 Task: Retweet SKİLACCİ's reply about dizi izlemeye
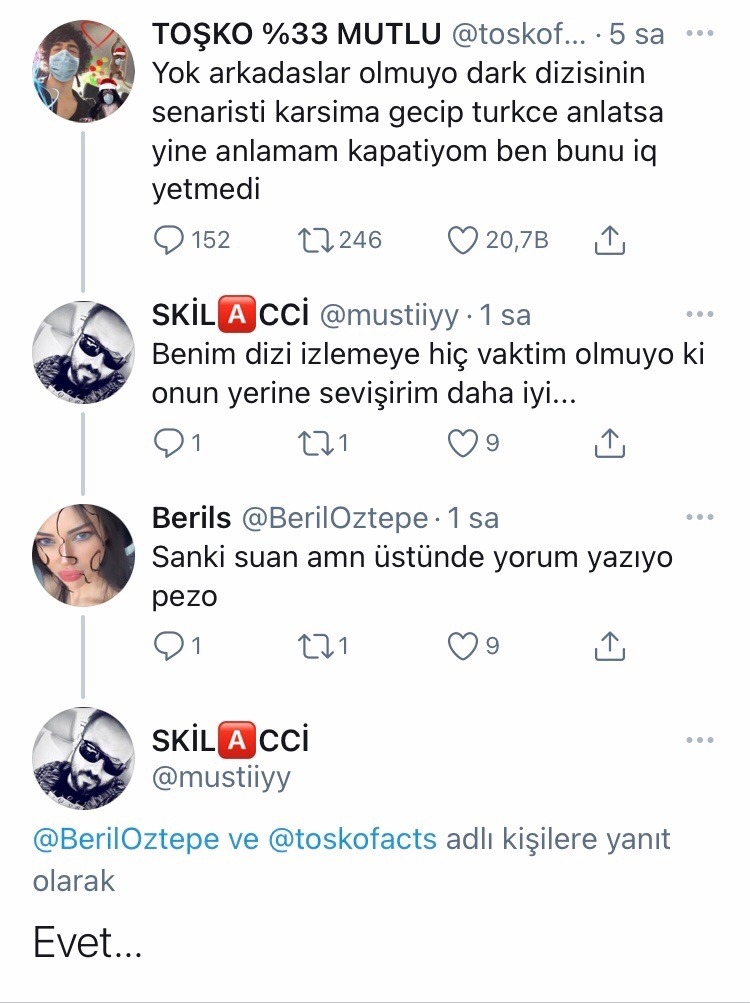pos(315,443)
